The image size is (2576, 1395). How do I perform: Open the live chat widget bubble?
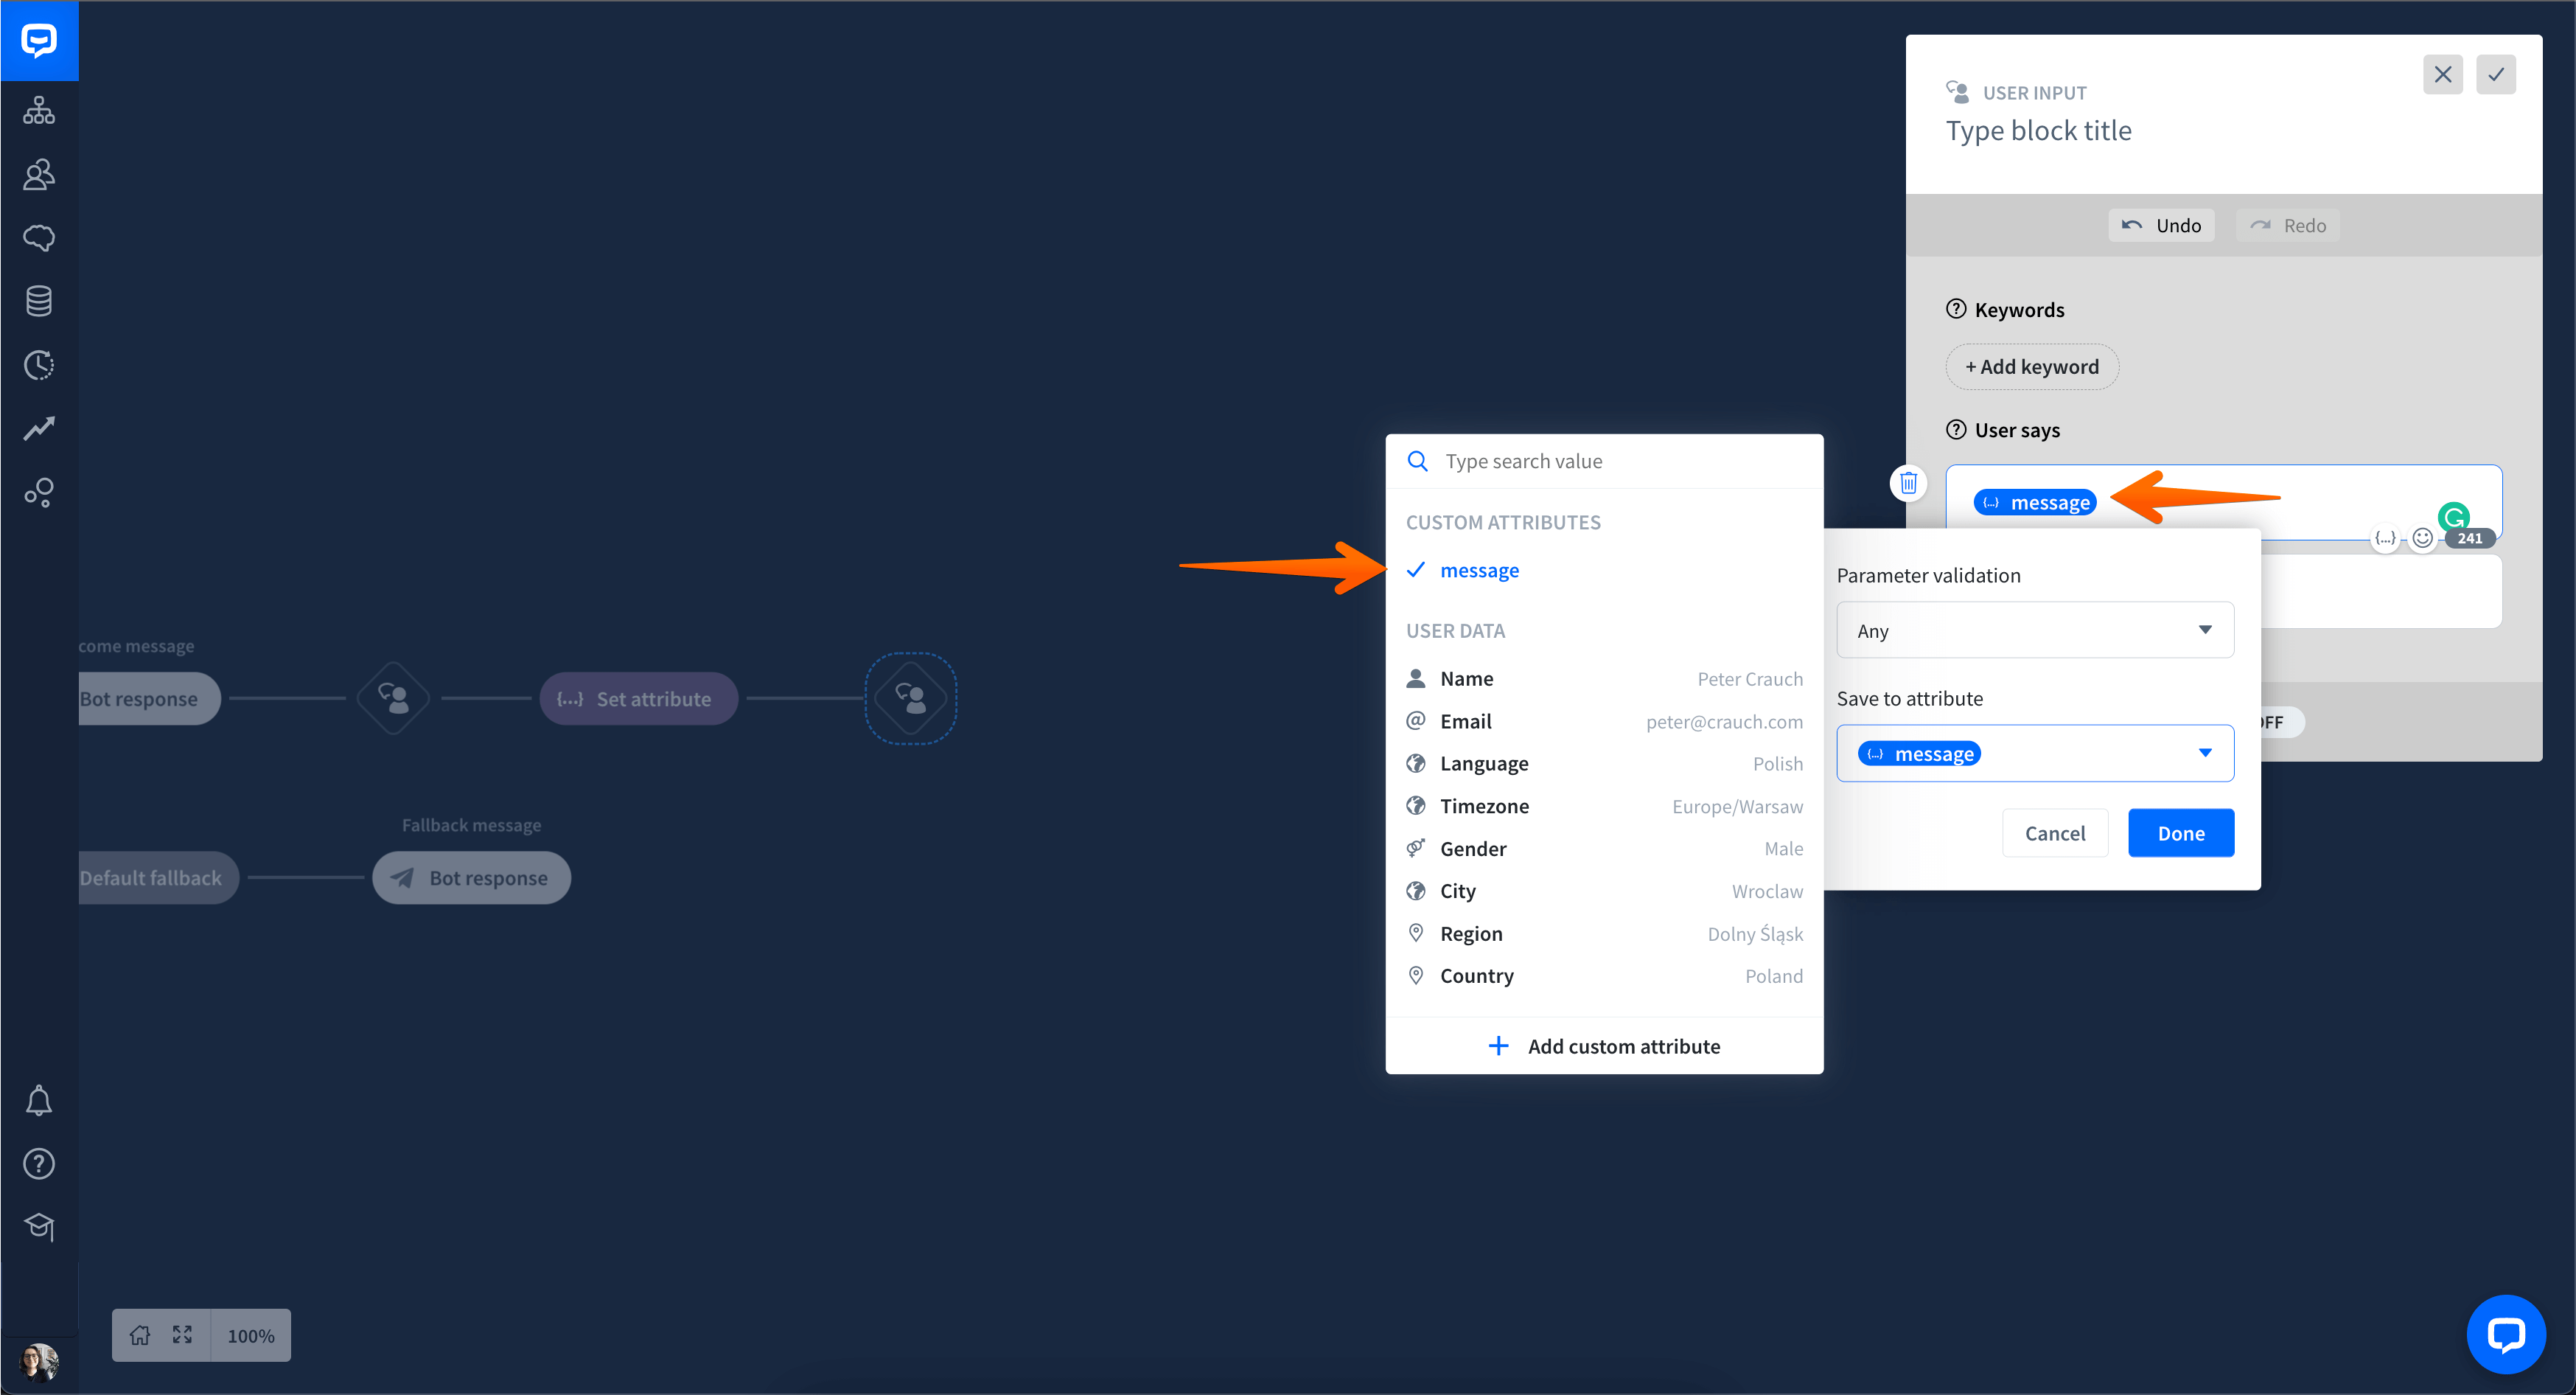2506,1334
